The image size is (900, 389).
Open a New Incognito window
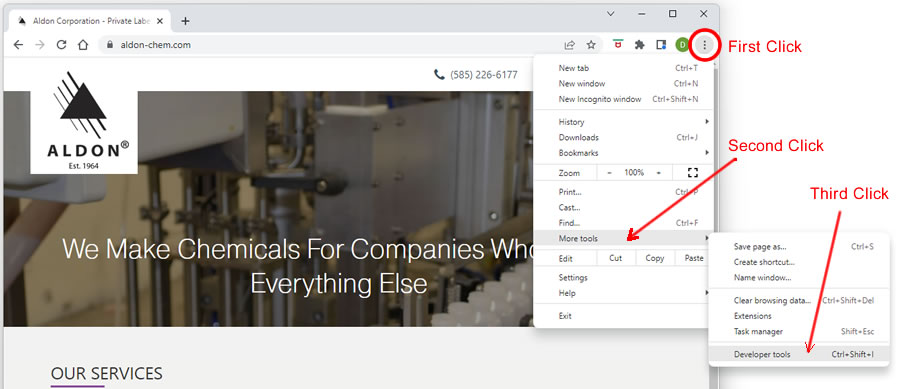pos(623,99)
